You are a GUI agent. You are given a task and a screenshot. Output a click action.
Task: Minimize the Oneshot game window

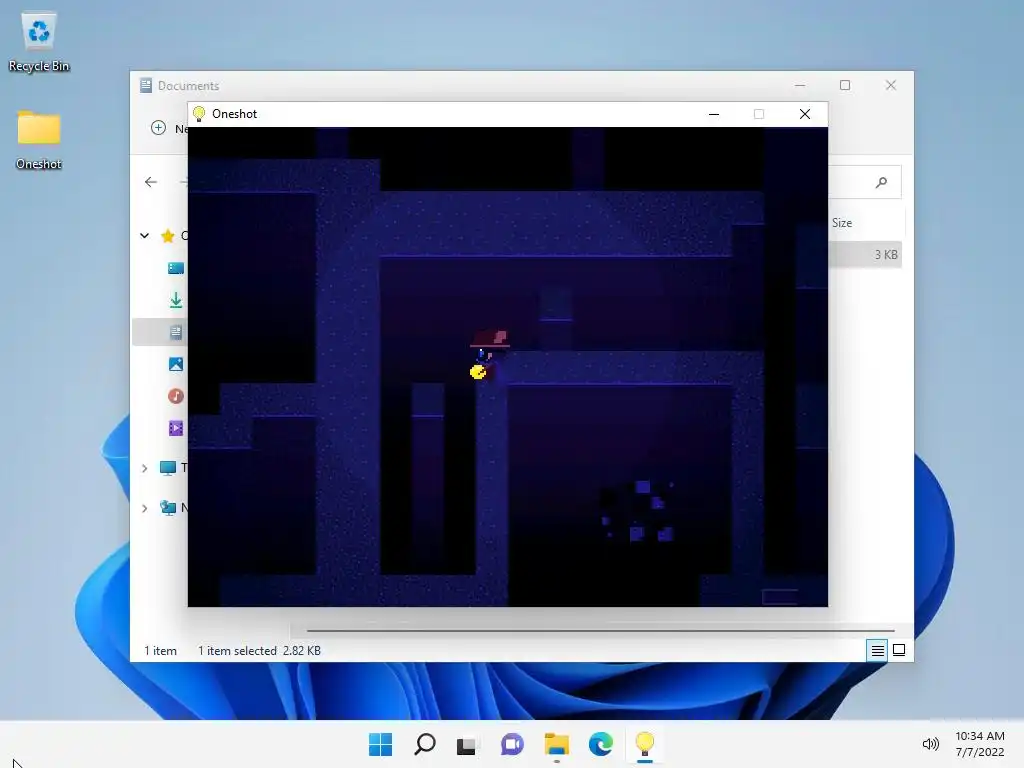714,114
